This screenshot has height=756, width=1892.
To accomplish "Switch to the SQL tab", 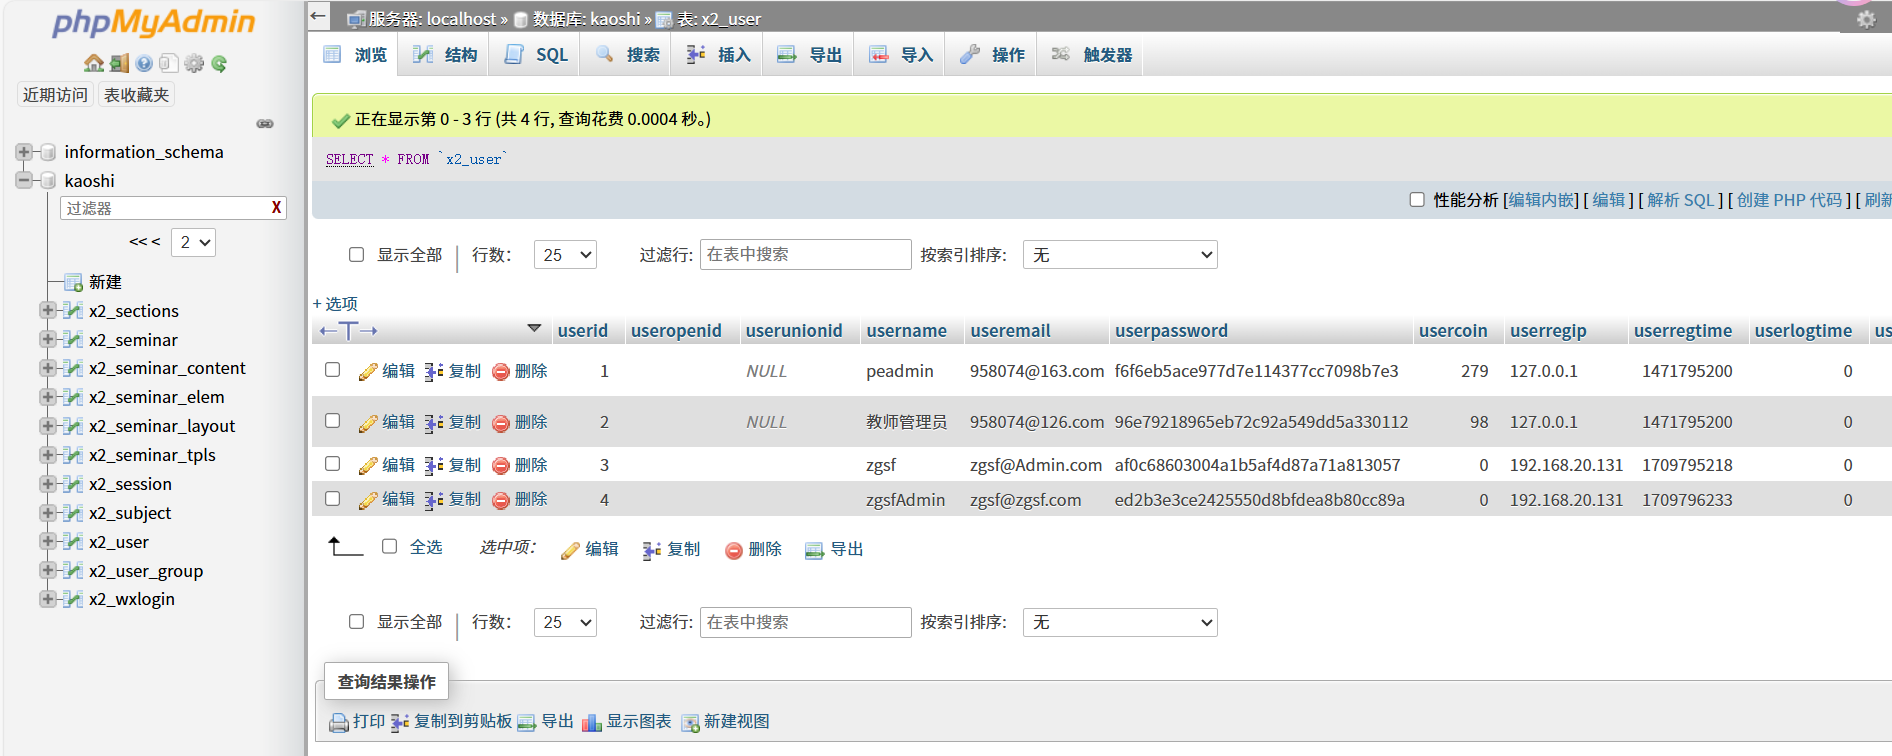I will tap(537, 55).
